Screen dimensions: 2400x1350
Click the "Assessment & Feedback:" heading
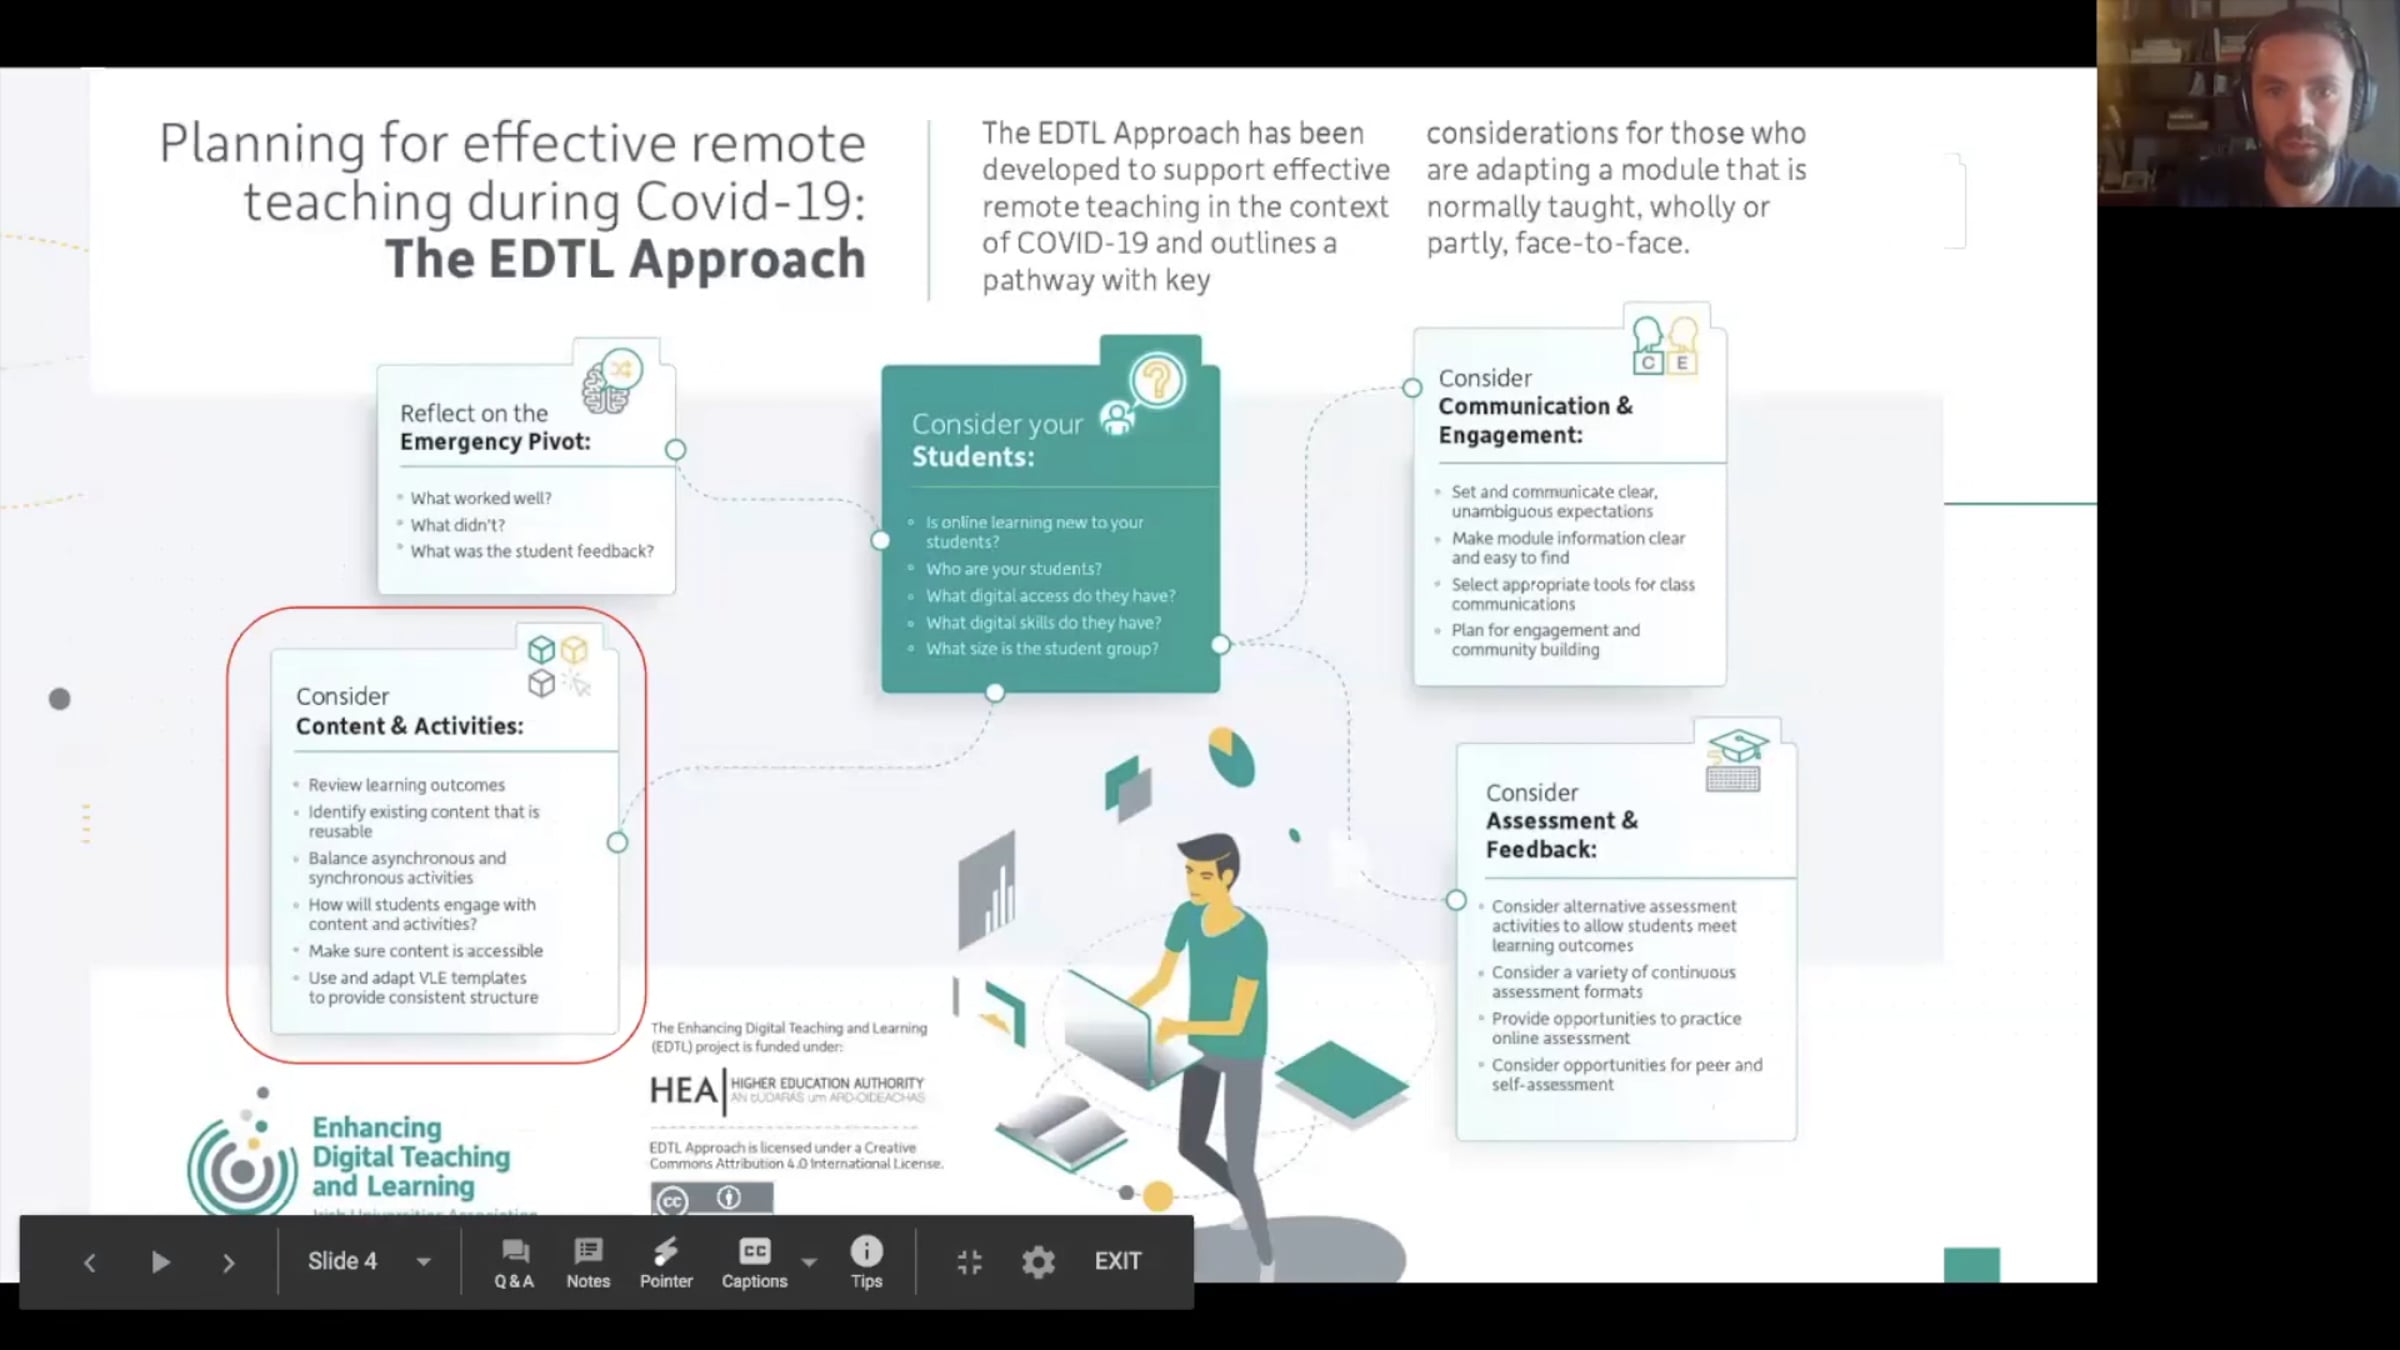point(1561,835)
